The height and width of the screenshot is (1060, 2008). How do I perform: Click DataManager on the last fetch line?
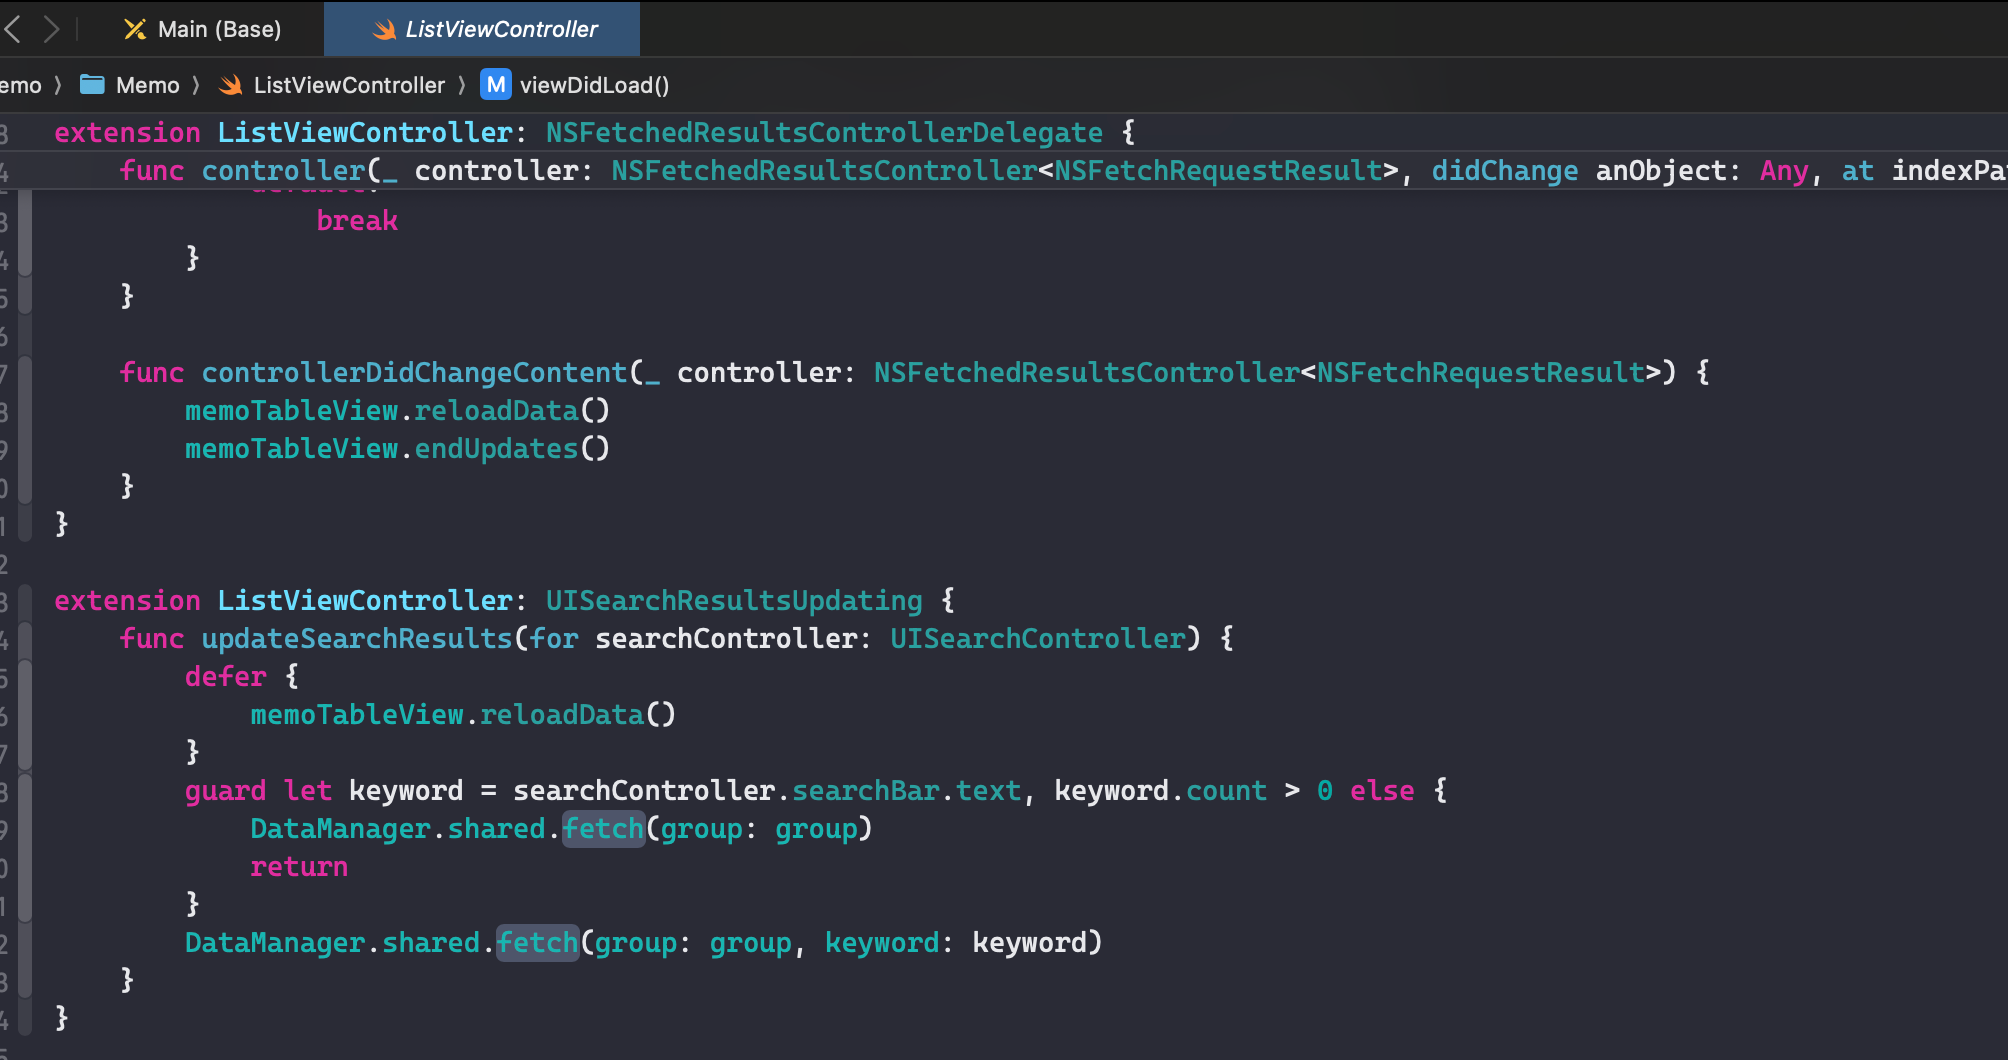click(x=275, y=942)
